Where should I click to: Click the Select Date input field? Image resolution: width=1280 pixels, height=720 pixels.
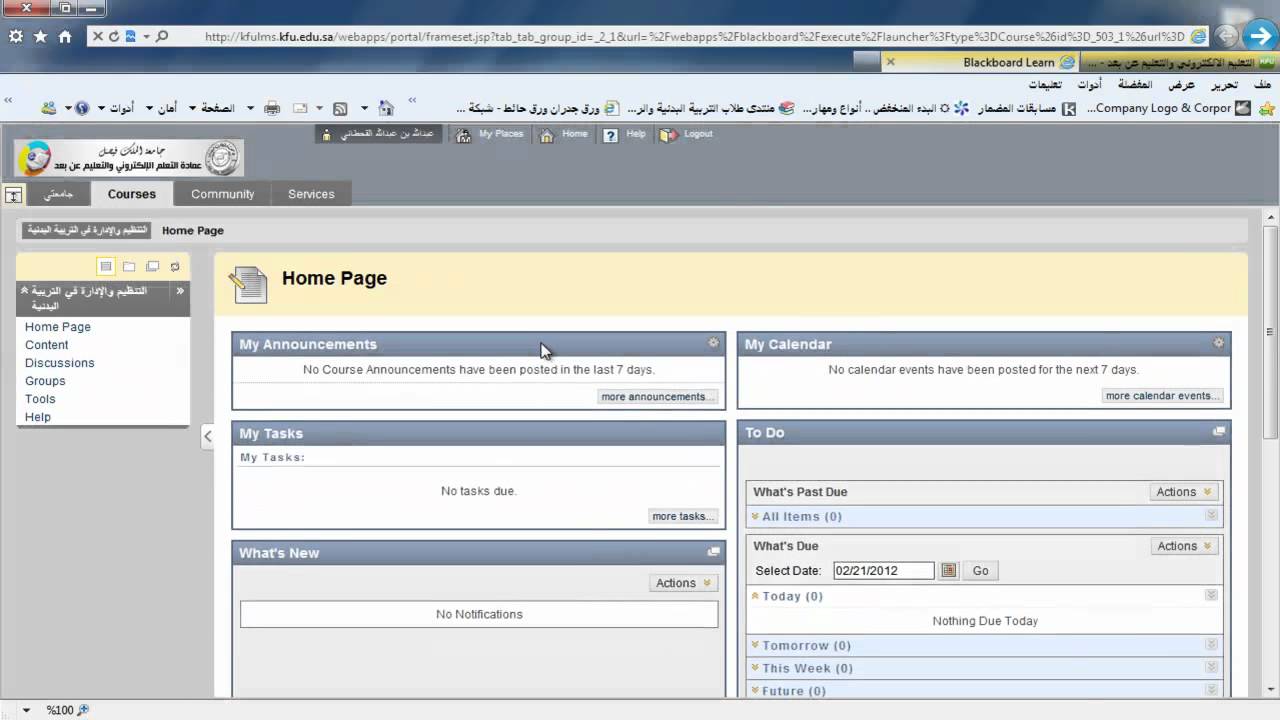pos(883,571)
